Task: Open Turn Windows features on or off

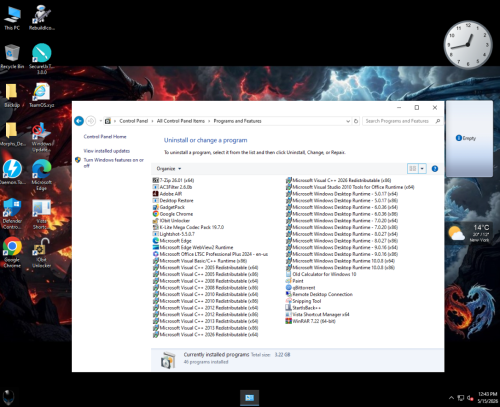Action: (113, 163)
